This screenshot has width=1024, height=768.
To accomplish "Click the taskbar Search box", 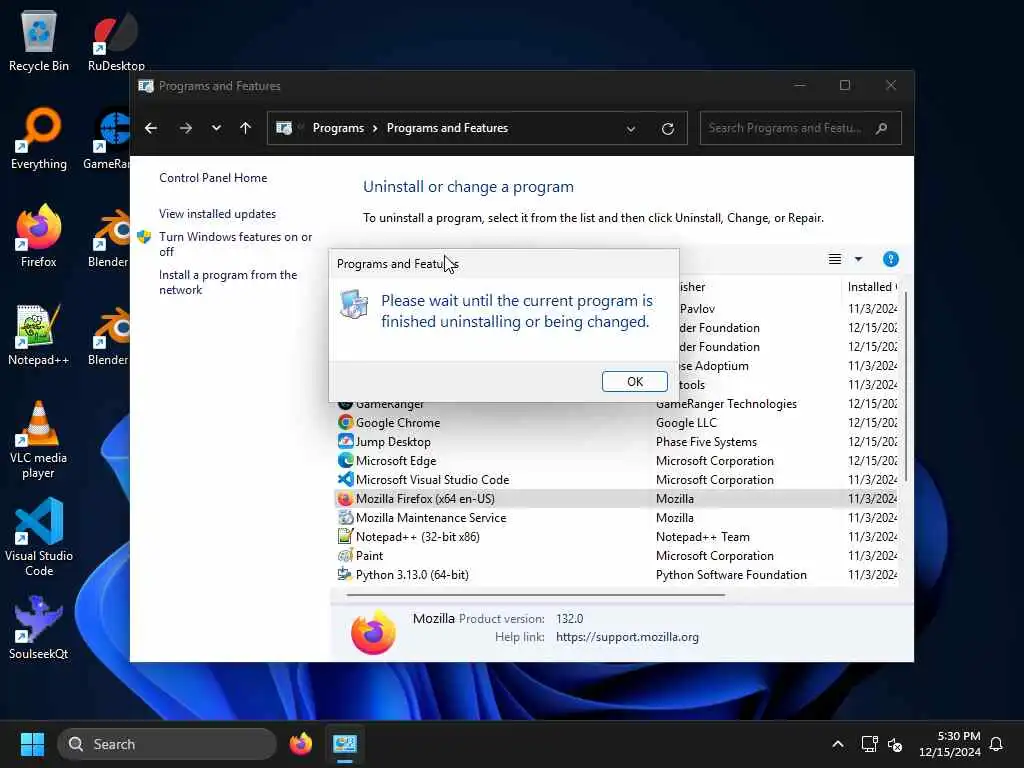I will coord(167,744).
